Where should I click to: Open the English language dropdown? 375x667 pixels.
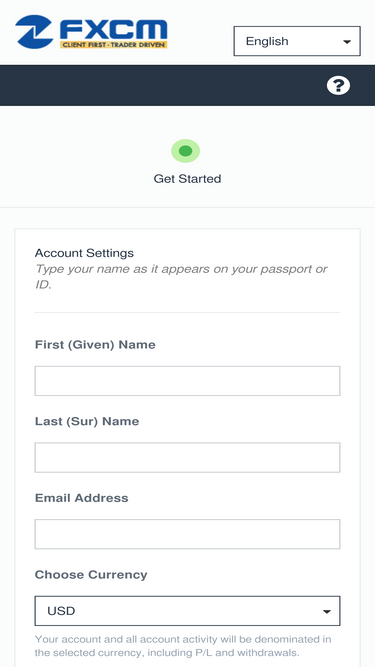(x=297, y=41)
